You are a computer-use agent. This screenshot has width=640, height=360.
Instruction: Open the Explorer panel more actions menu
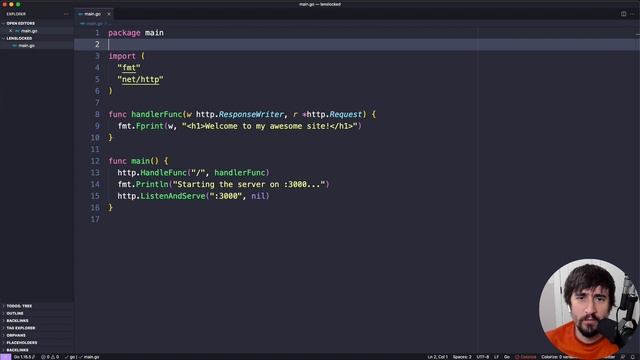pyautogui.click(x=66, y=14)
